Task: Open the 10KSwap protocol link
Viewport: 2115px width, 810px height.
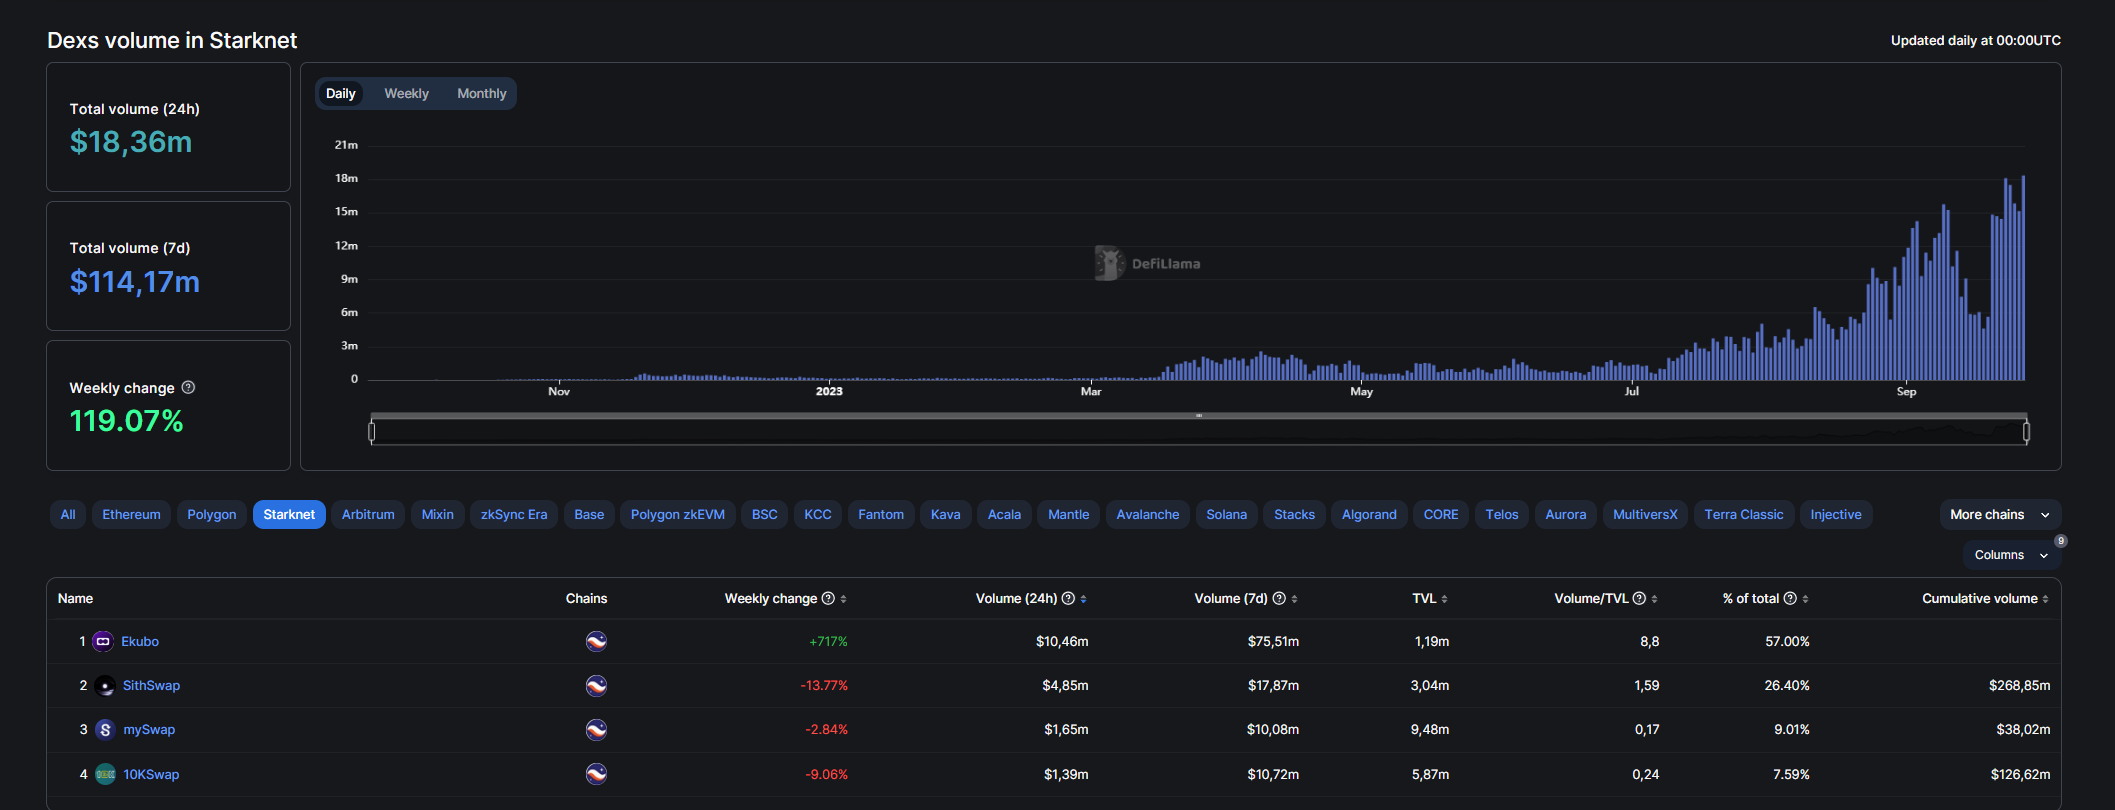Action: pos(151,774)
